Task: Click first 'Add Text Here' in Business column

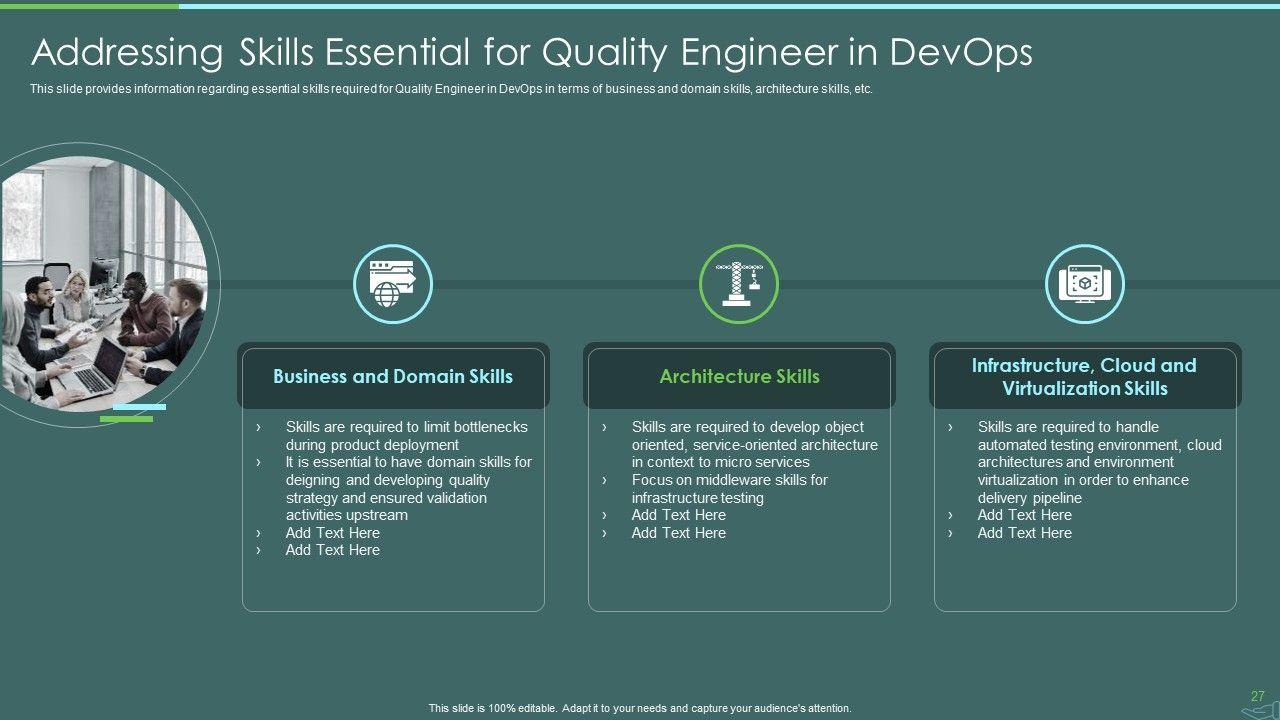Action: (332, 533)
